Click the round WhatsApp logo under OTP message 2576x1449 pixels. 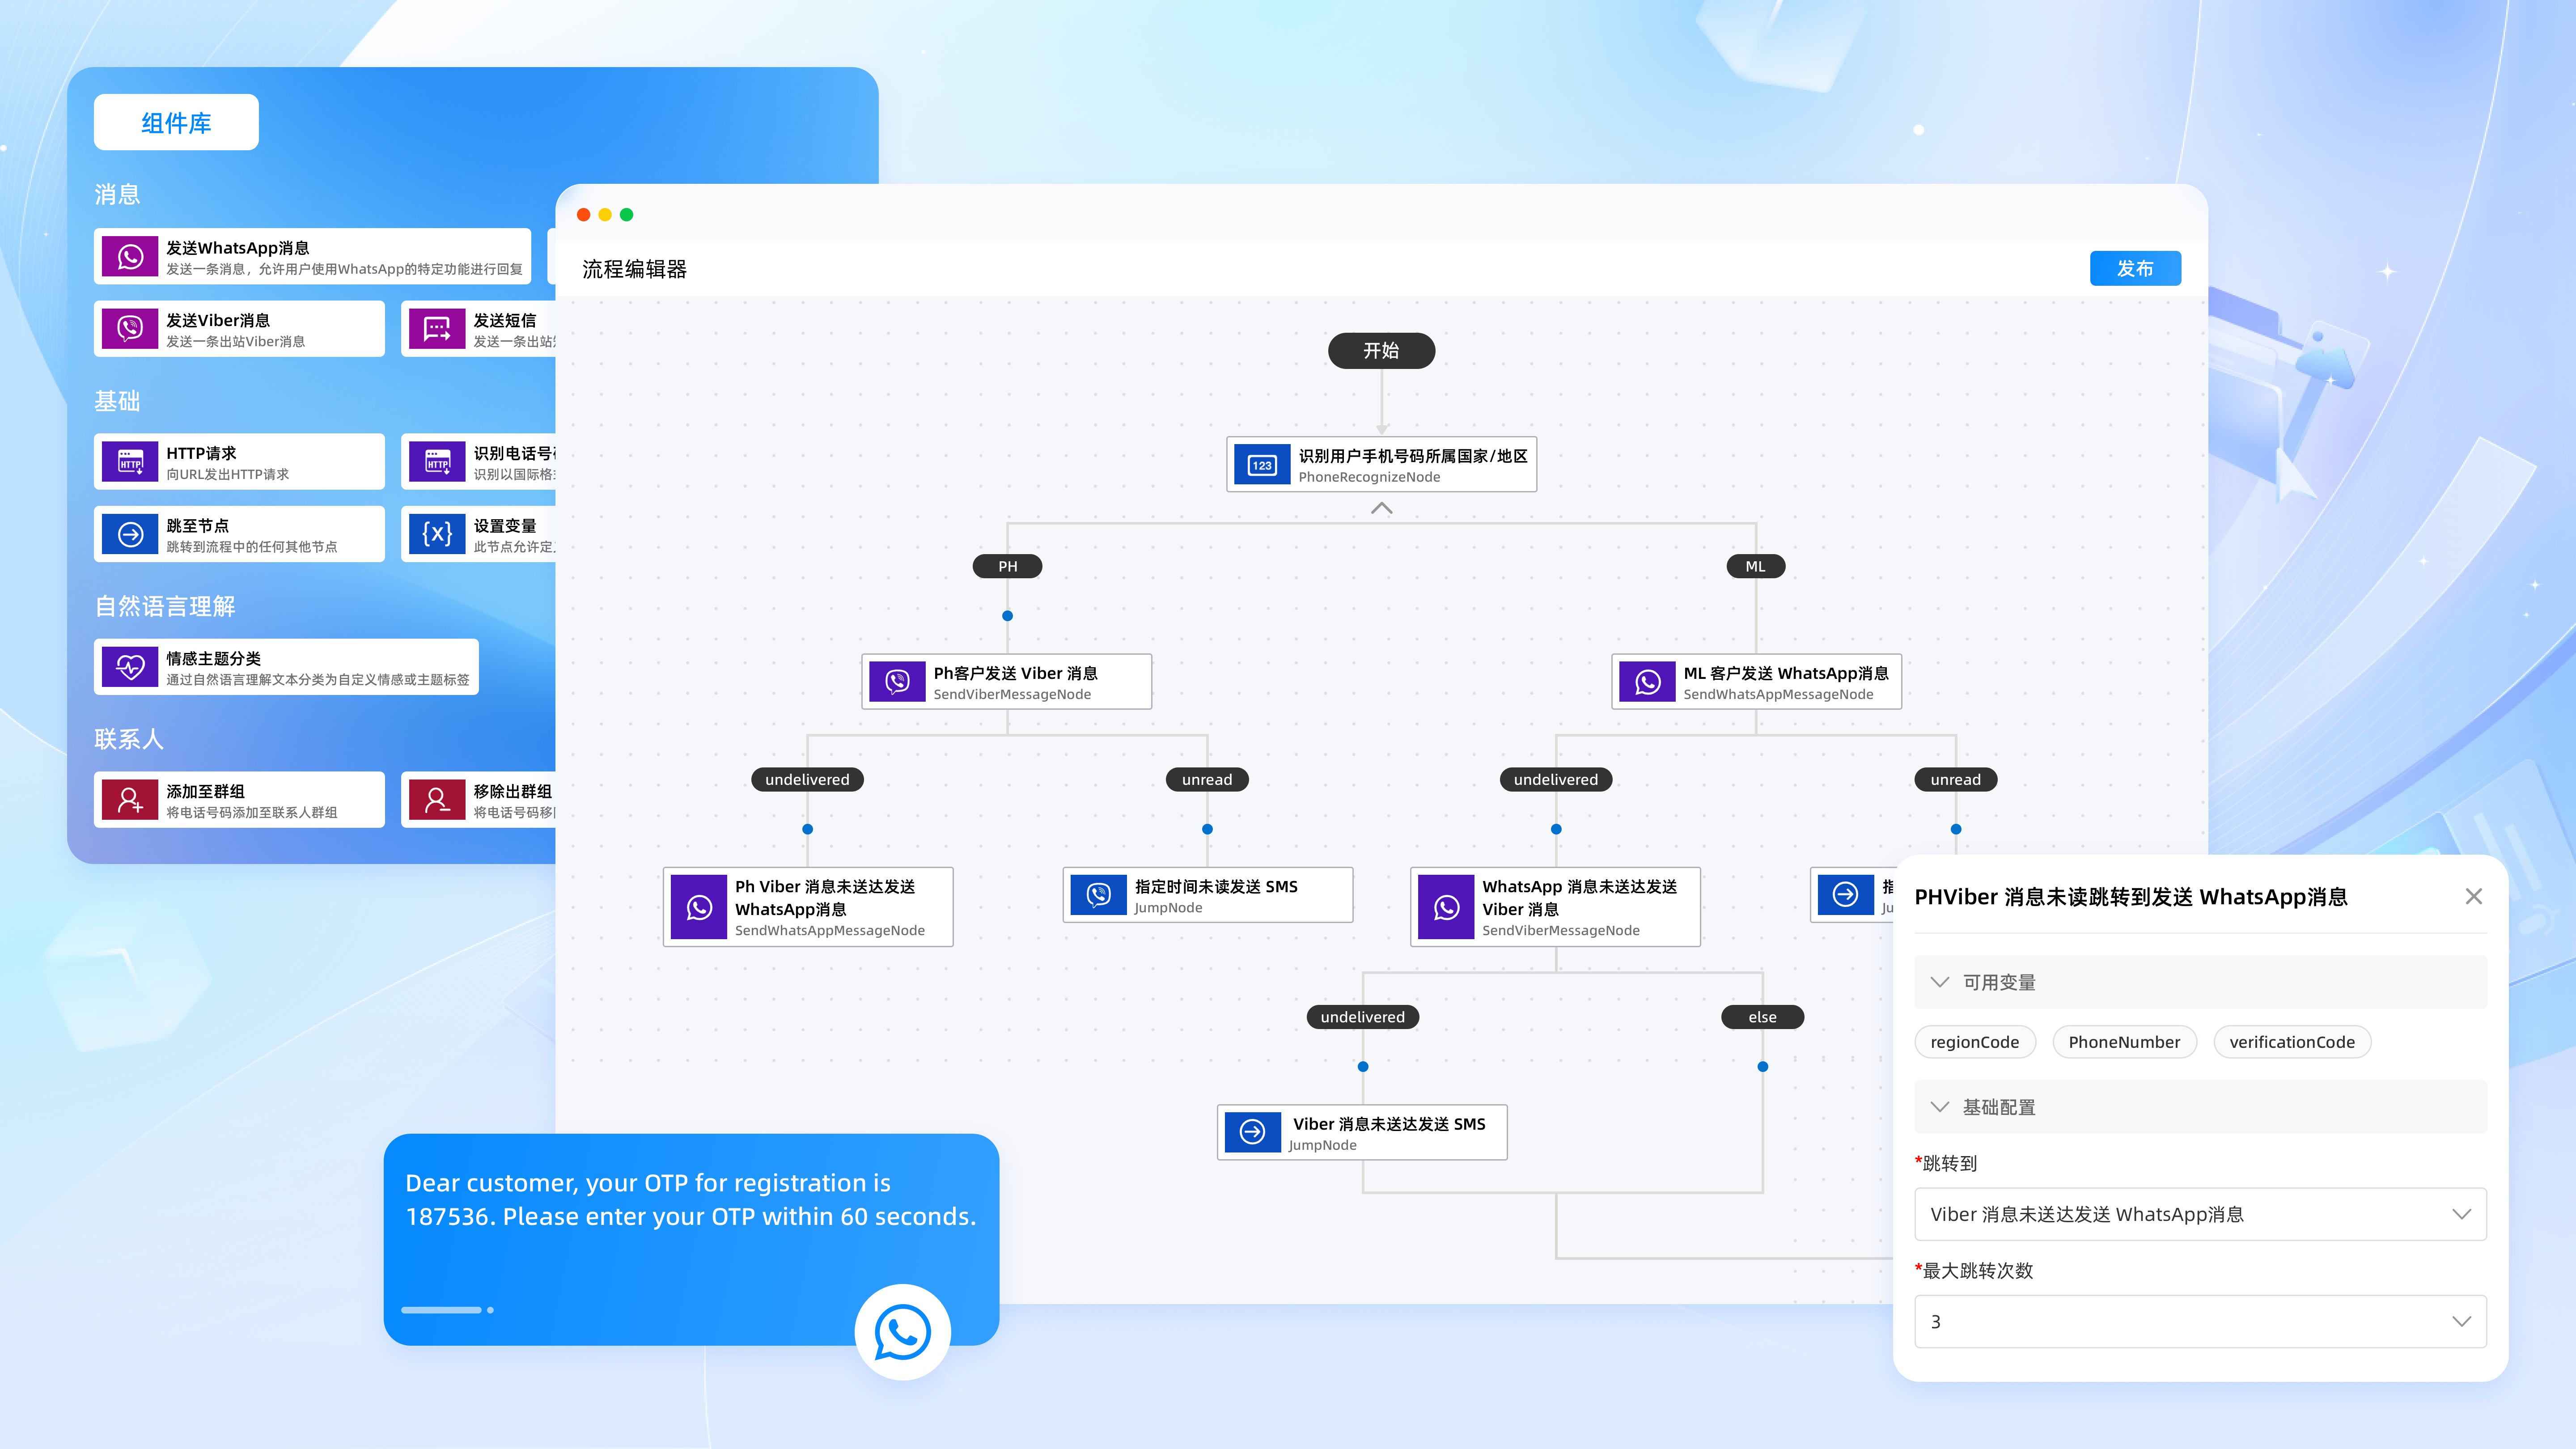click(x=902, y=1332)
